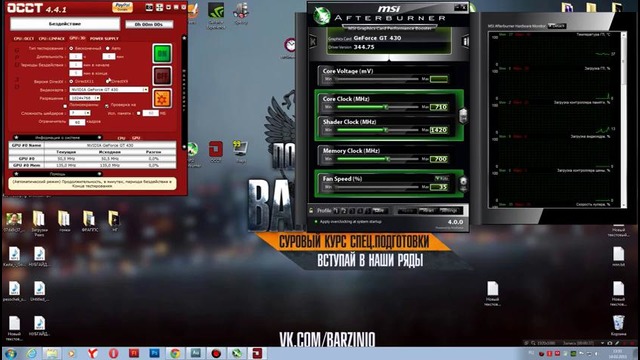
Task: Click the Shader Clock value field showing 1420
Action: (439, 130)
